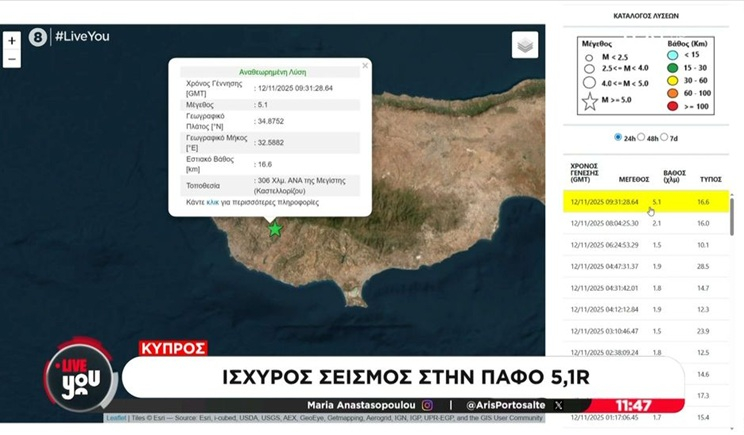Viewport: 744px width, 435px height.
Task: Click the Instagram icon in the banner
Action: click(x=427, y=405)
